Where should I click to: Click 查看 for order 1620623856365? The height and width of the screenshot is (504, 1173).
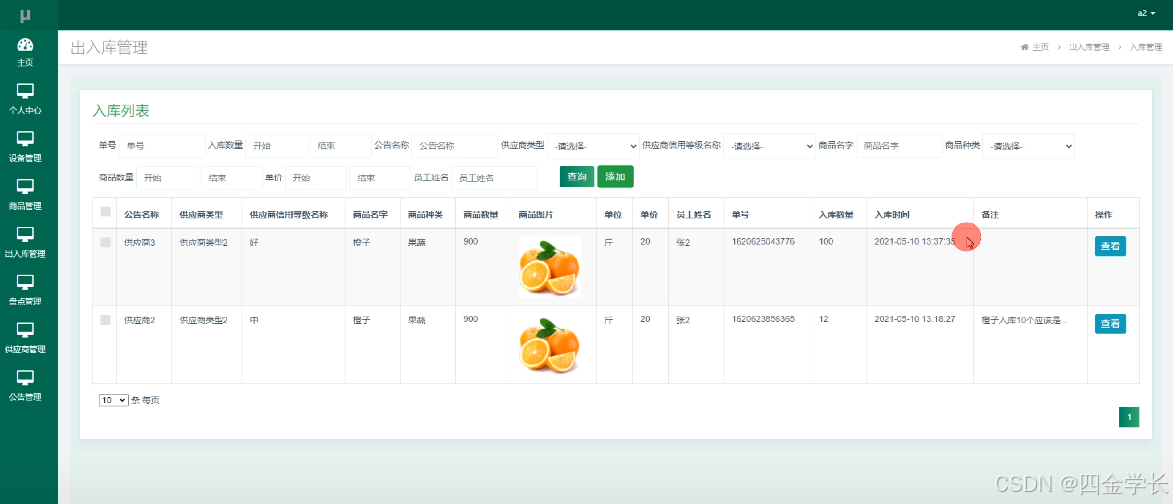pyautogui.click(x=1110, y=324)
